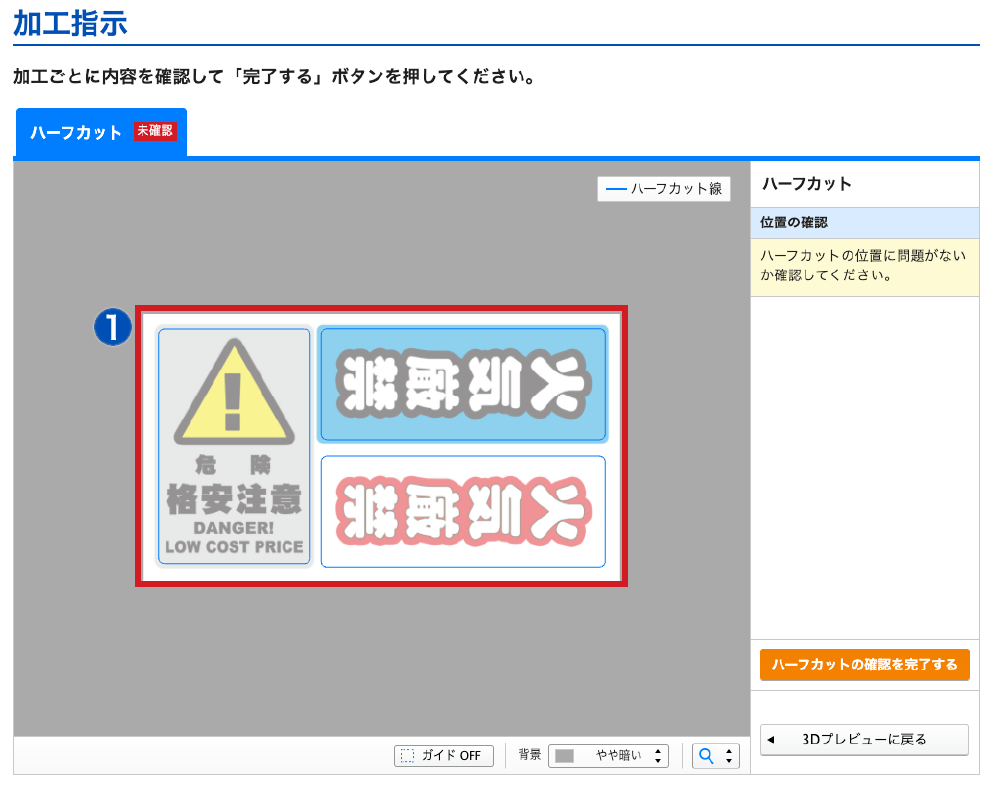Click the gray background color swatch

click(564, 756)
